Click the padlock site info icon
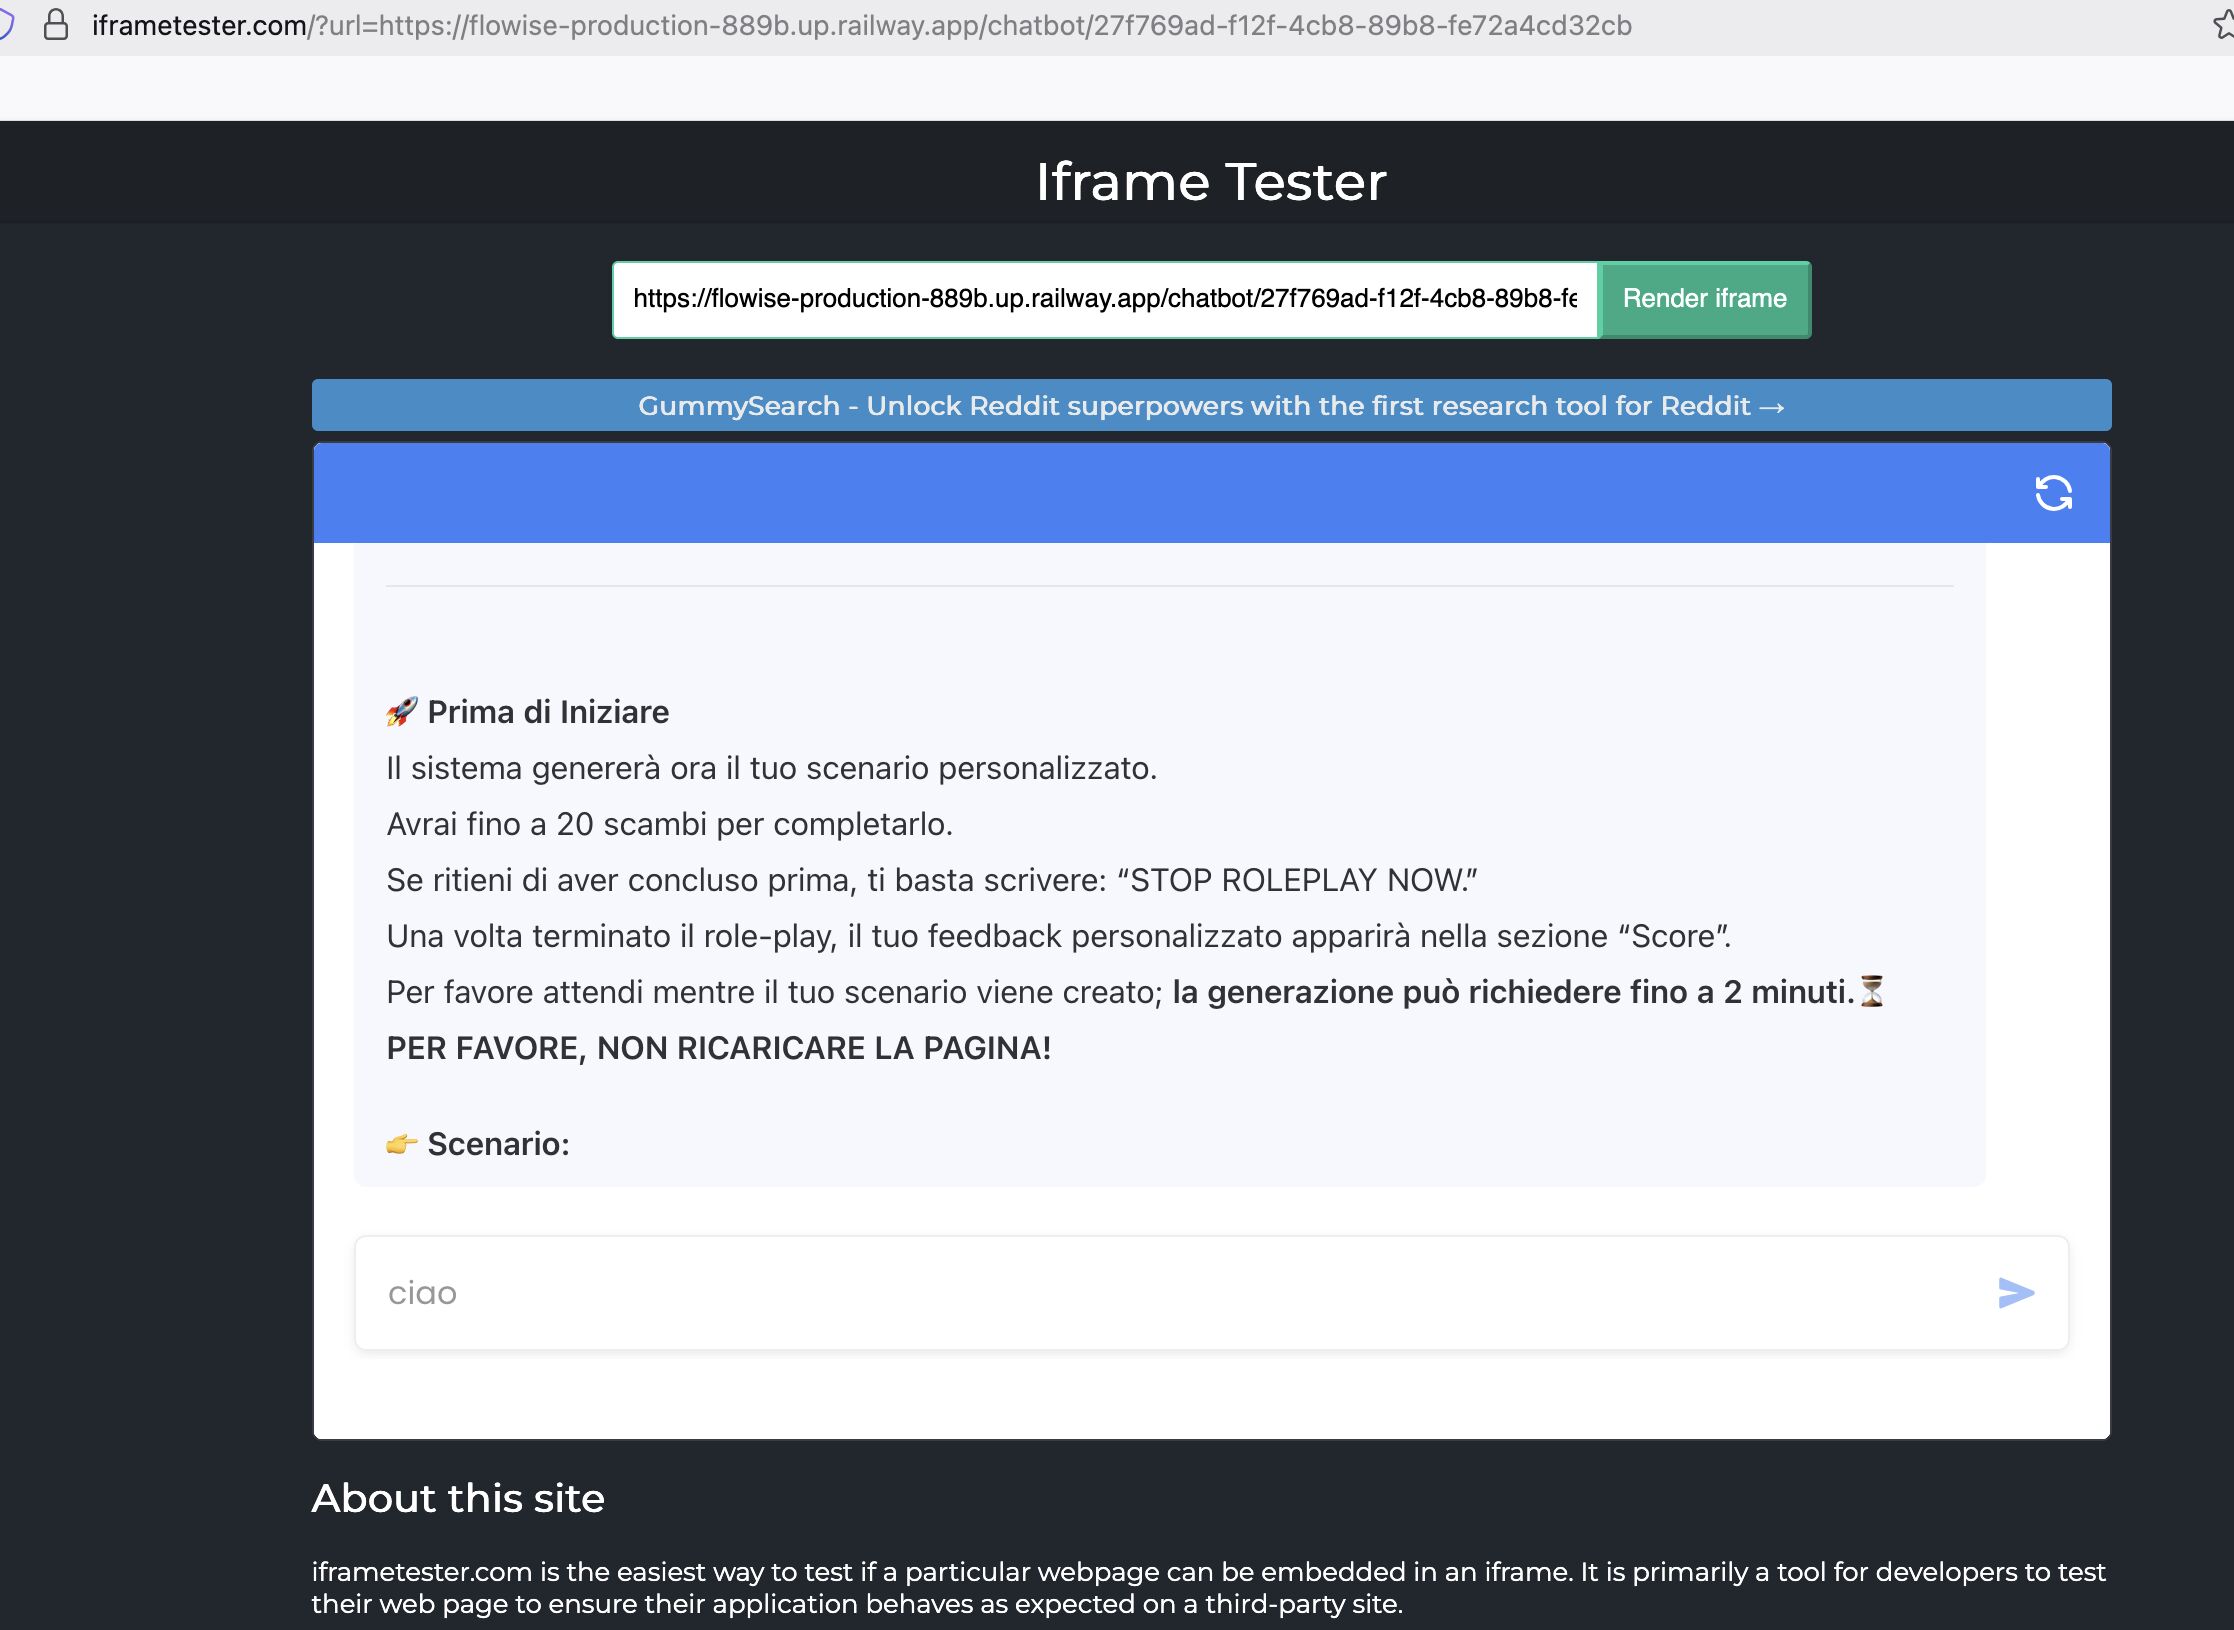Screen dimensions: 2234x1630 [56, 25]
